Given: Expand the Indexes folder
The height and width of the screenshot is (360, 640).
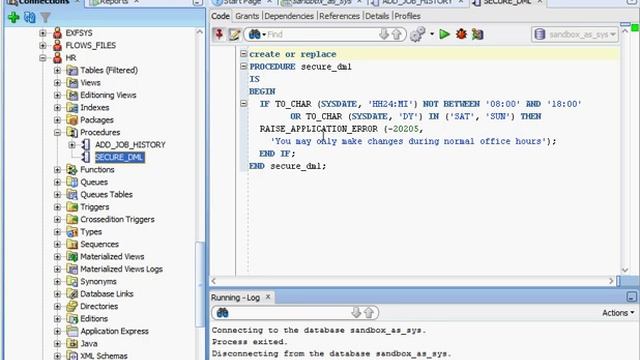Looking at the screenshot, I should 58,108.
